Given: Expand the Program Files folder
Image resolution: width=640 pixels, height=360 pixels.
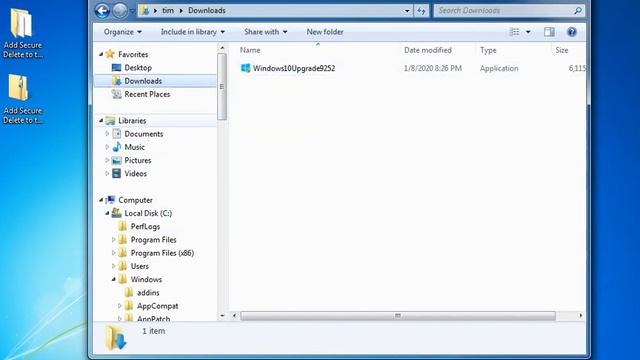Looking at the screenshot, I should [x=113, y=240].
